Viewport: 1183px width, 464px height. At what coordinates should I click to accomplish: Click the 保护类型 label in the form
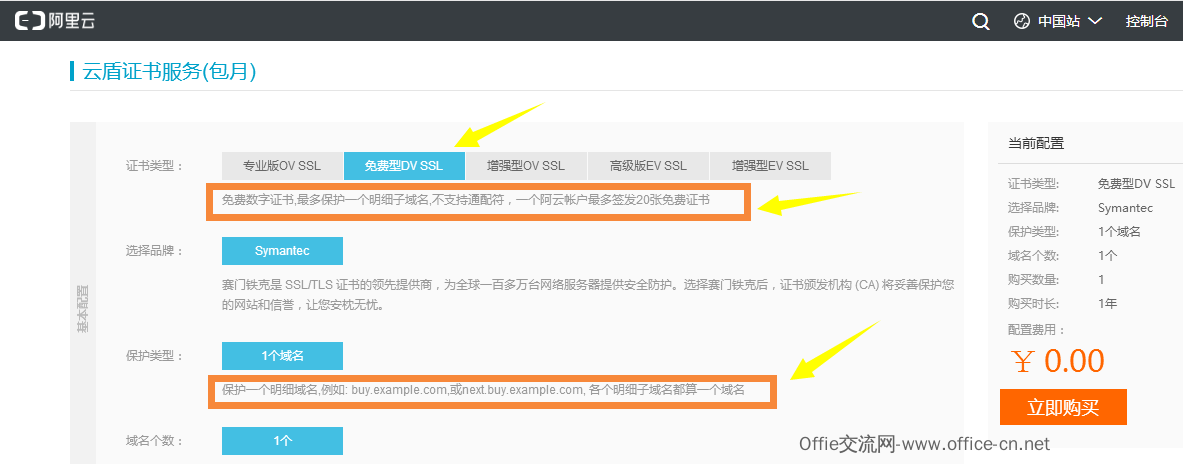tap(155, 355)
